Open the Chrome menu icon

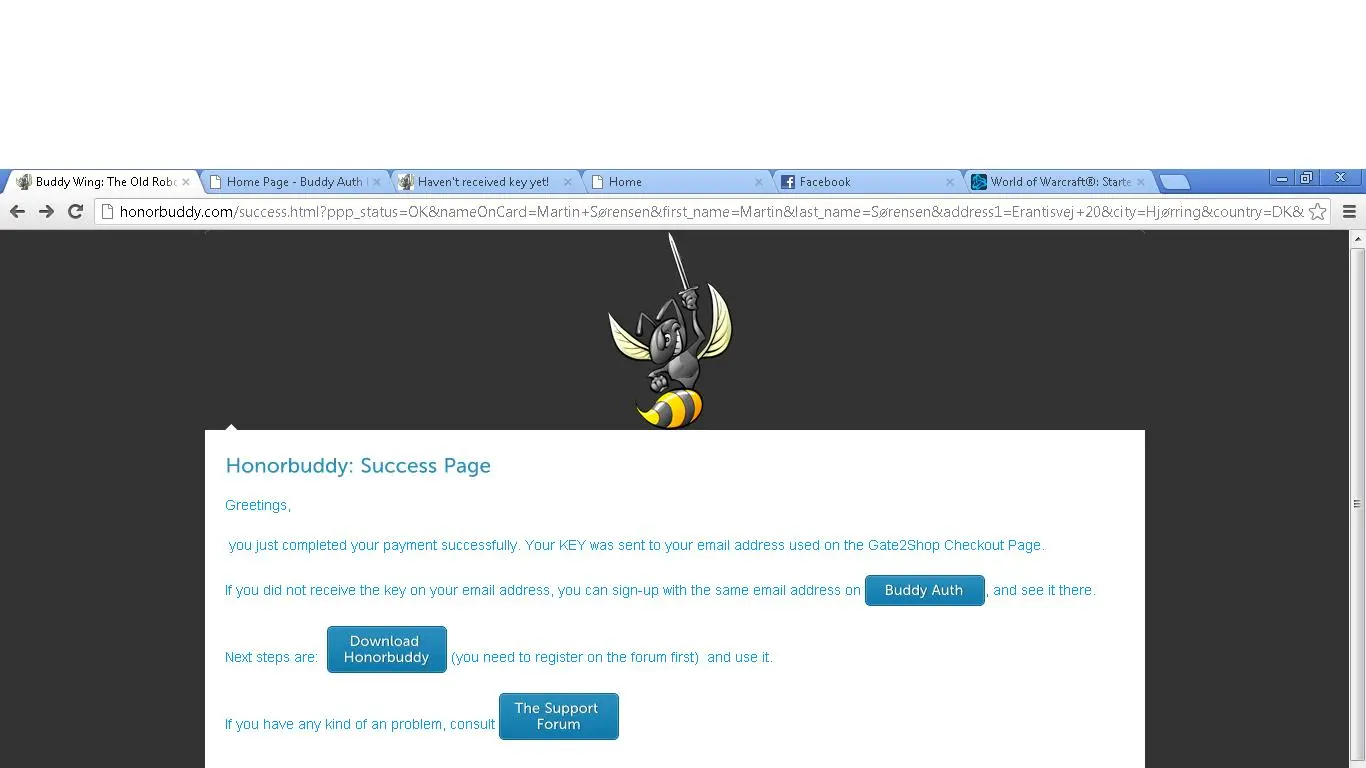click(1349, 211)
